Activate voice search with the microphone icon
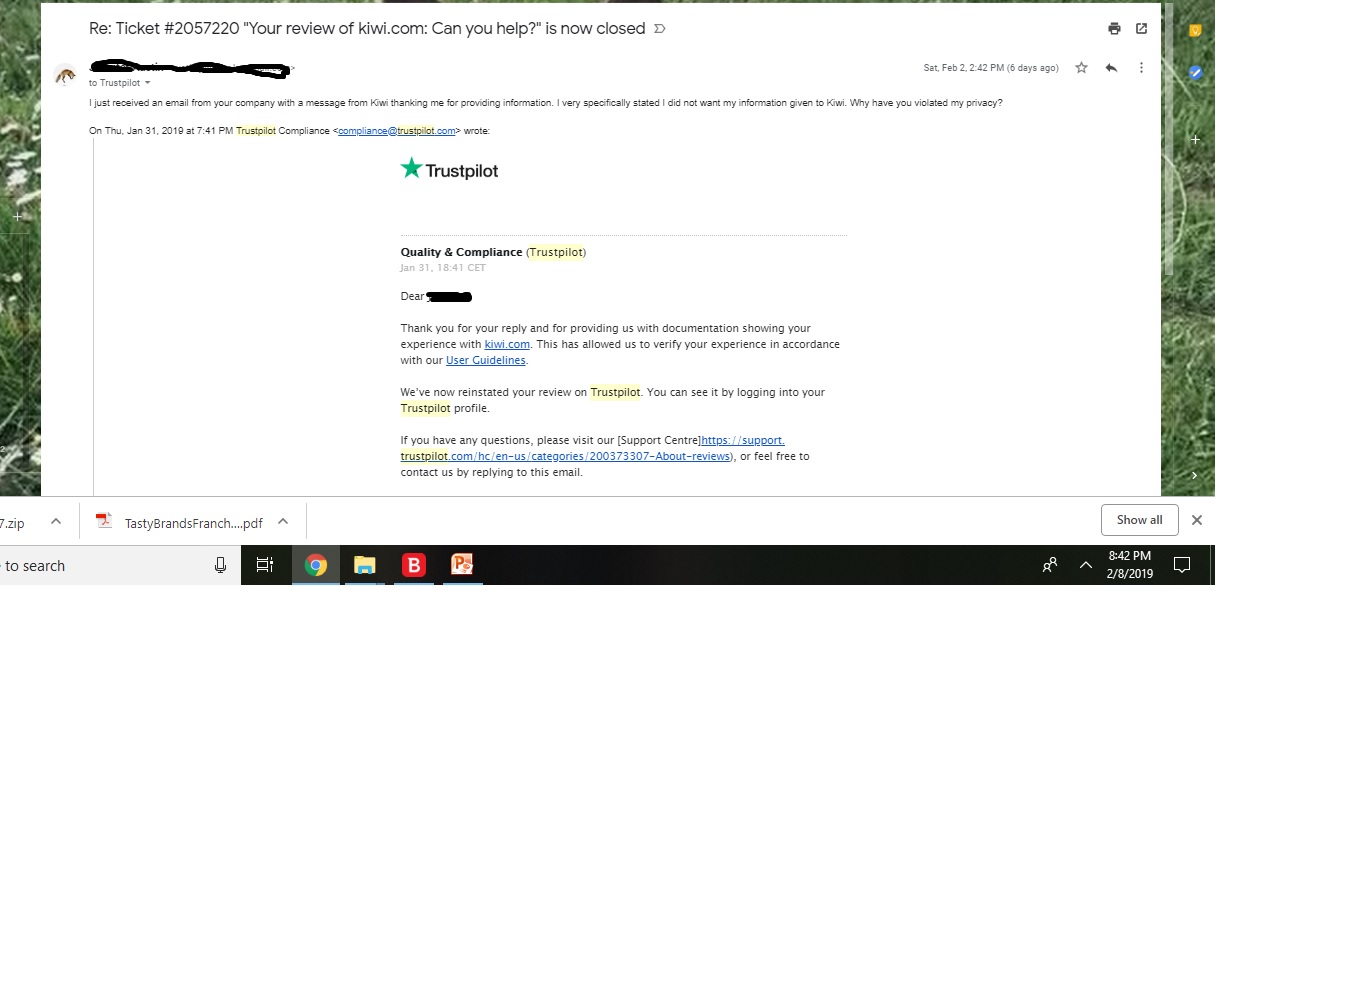Screen dimensions: 1366x1000 [220, 565]
